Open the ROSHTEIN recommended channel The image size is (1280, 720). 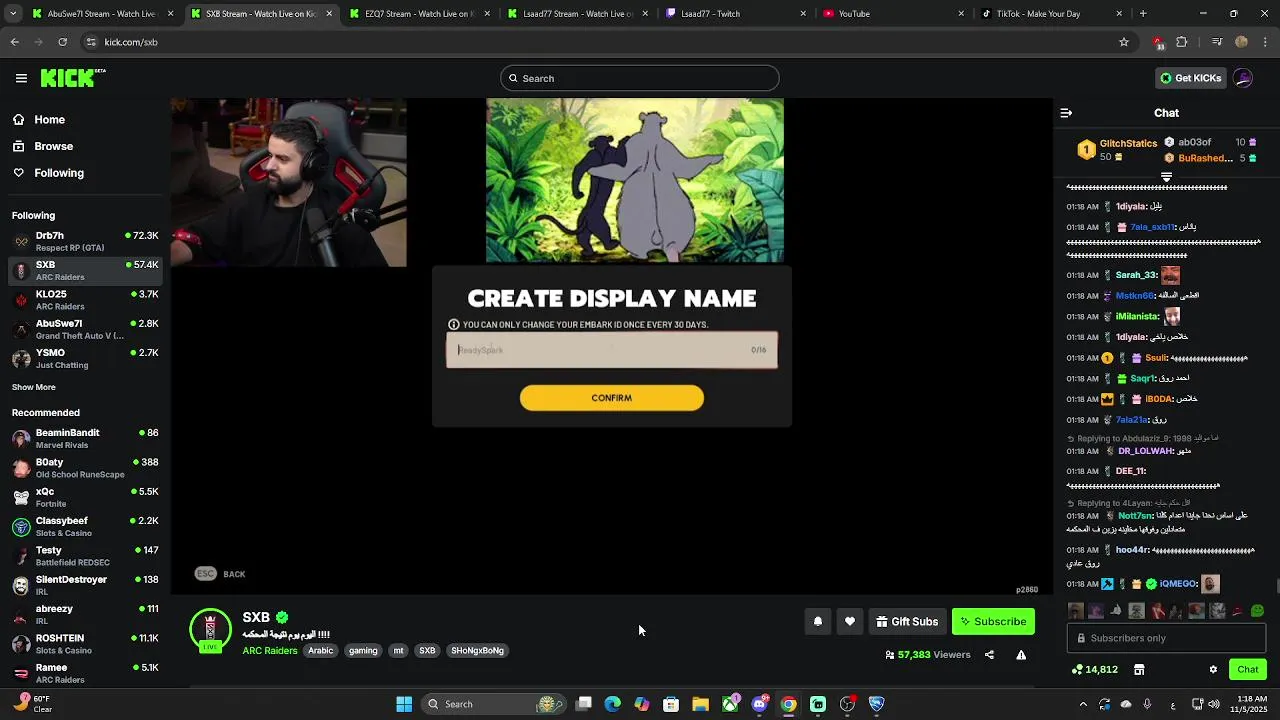(x=86, y=643)
